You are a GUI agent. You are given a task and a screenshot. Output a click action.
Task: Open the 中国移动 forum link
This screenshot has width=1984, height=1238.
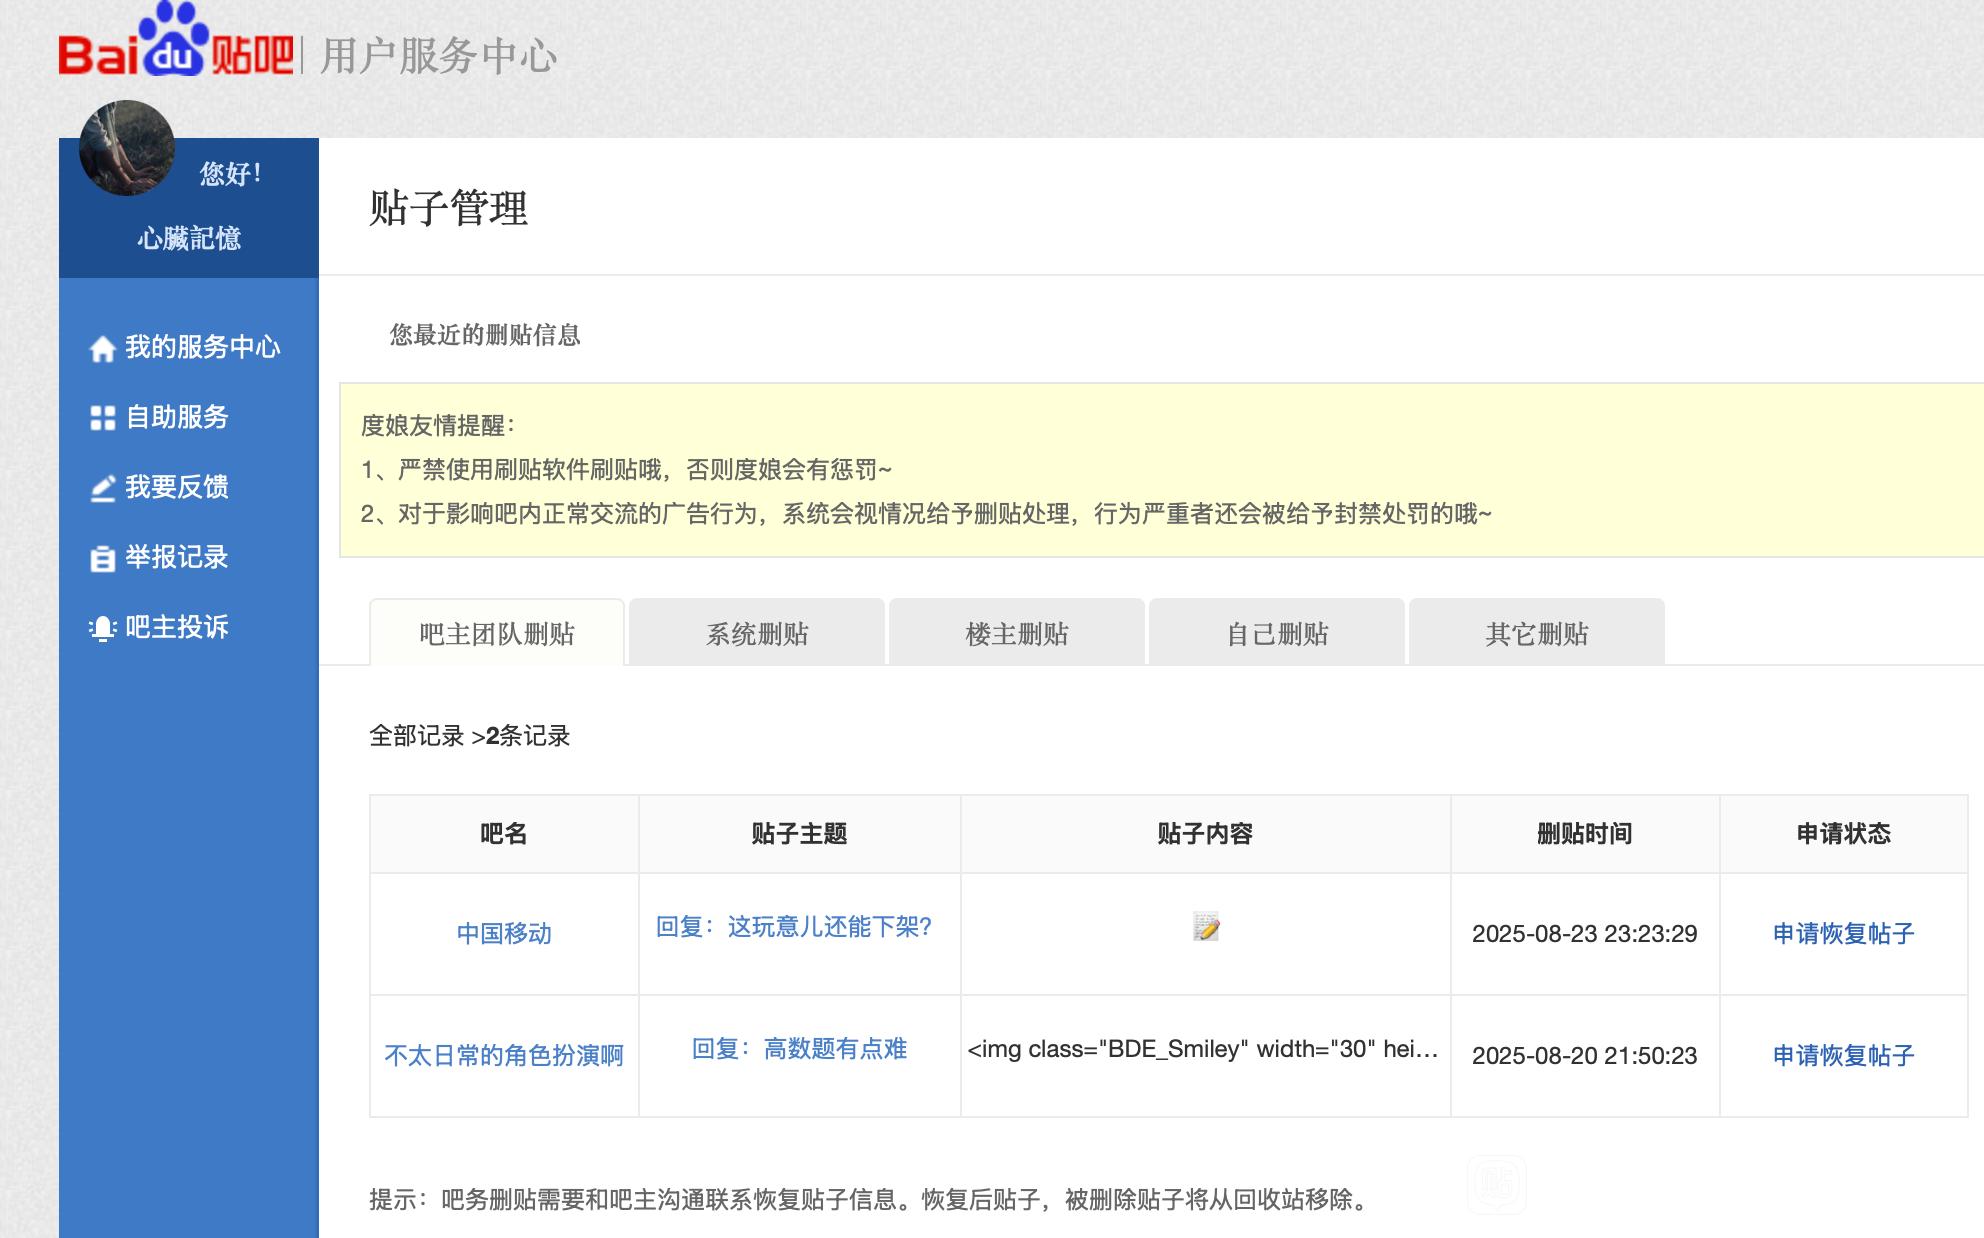tap(504, 934)
